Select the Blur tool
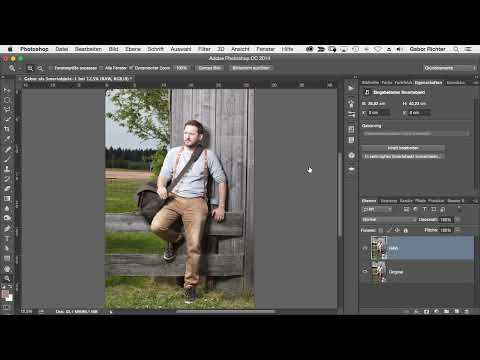Screen dimensions: 480x360 (x=7, y=208)
